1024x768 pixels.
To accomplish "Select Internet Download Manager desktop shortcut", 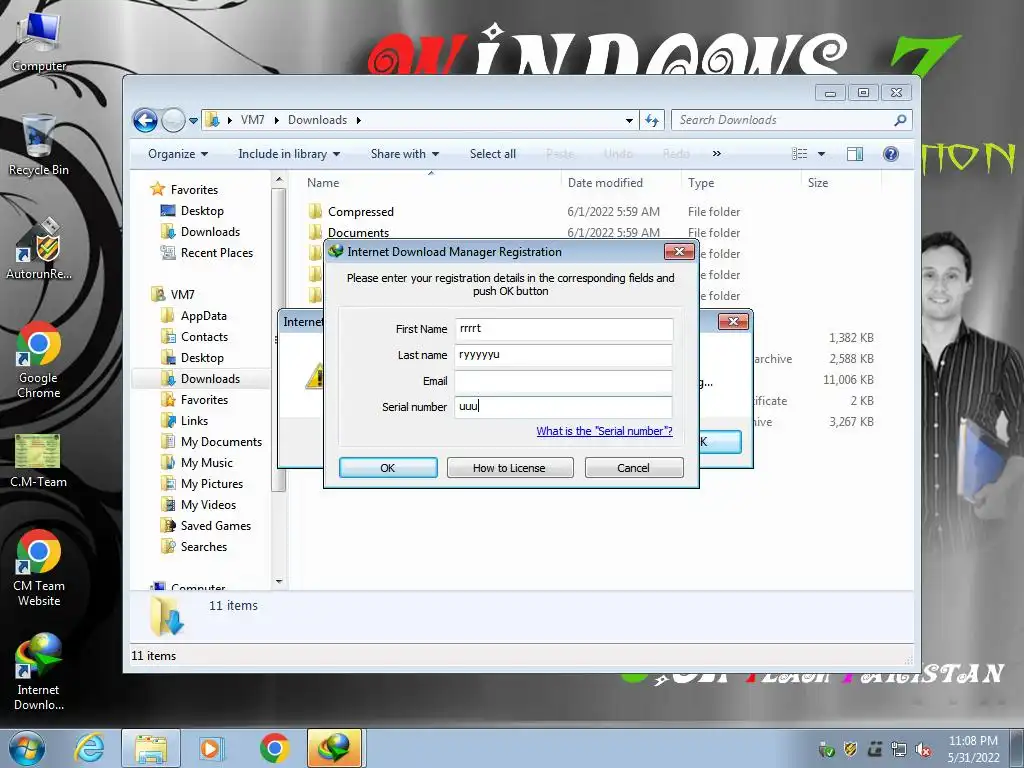I will [x=39, y=672].
